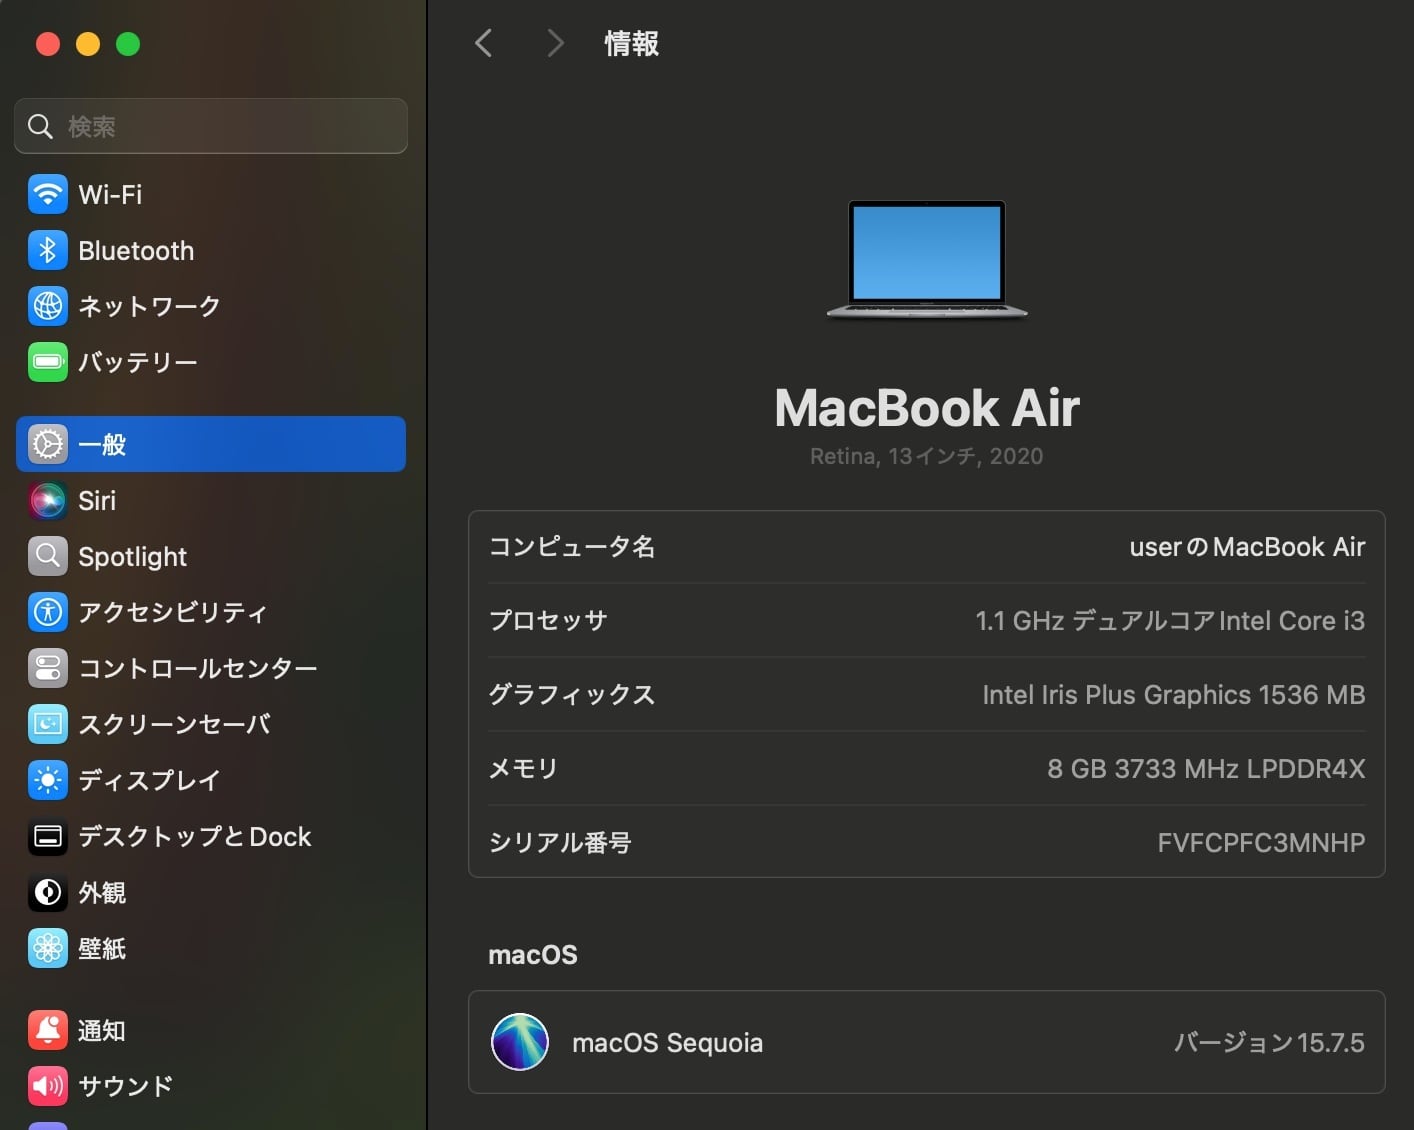Open Siri settings label
Viewport: 1414px width, 1130px height.
coord(97,500)
